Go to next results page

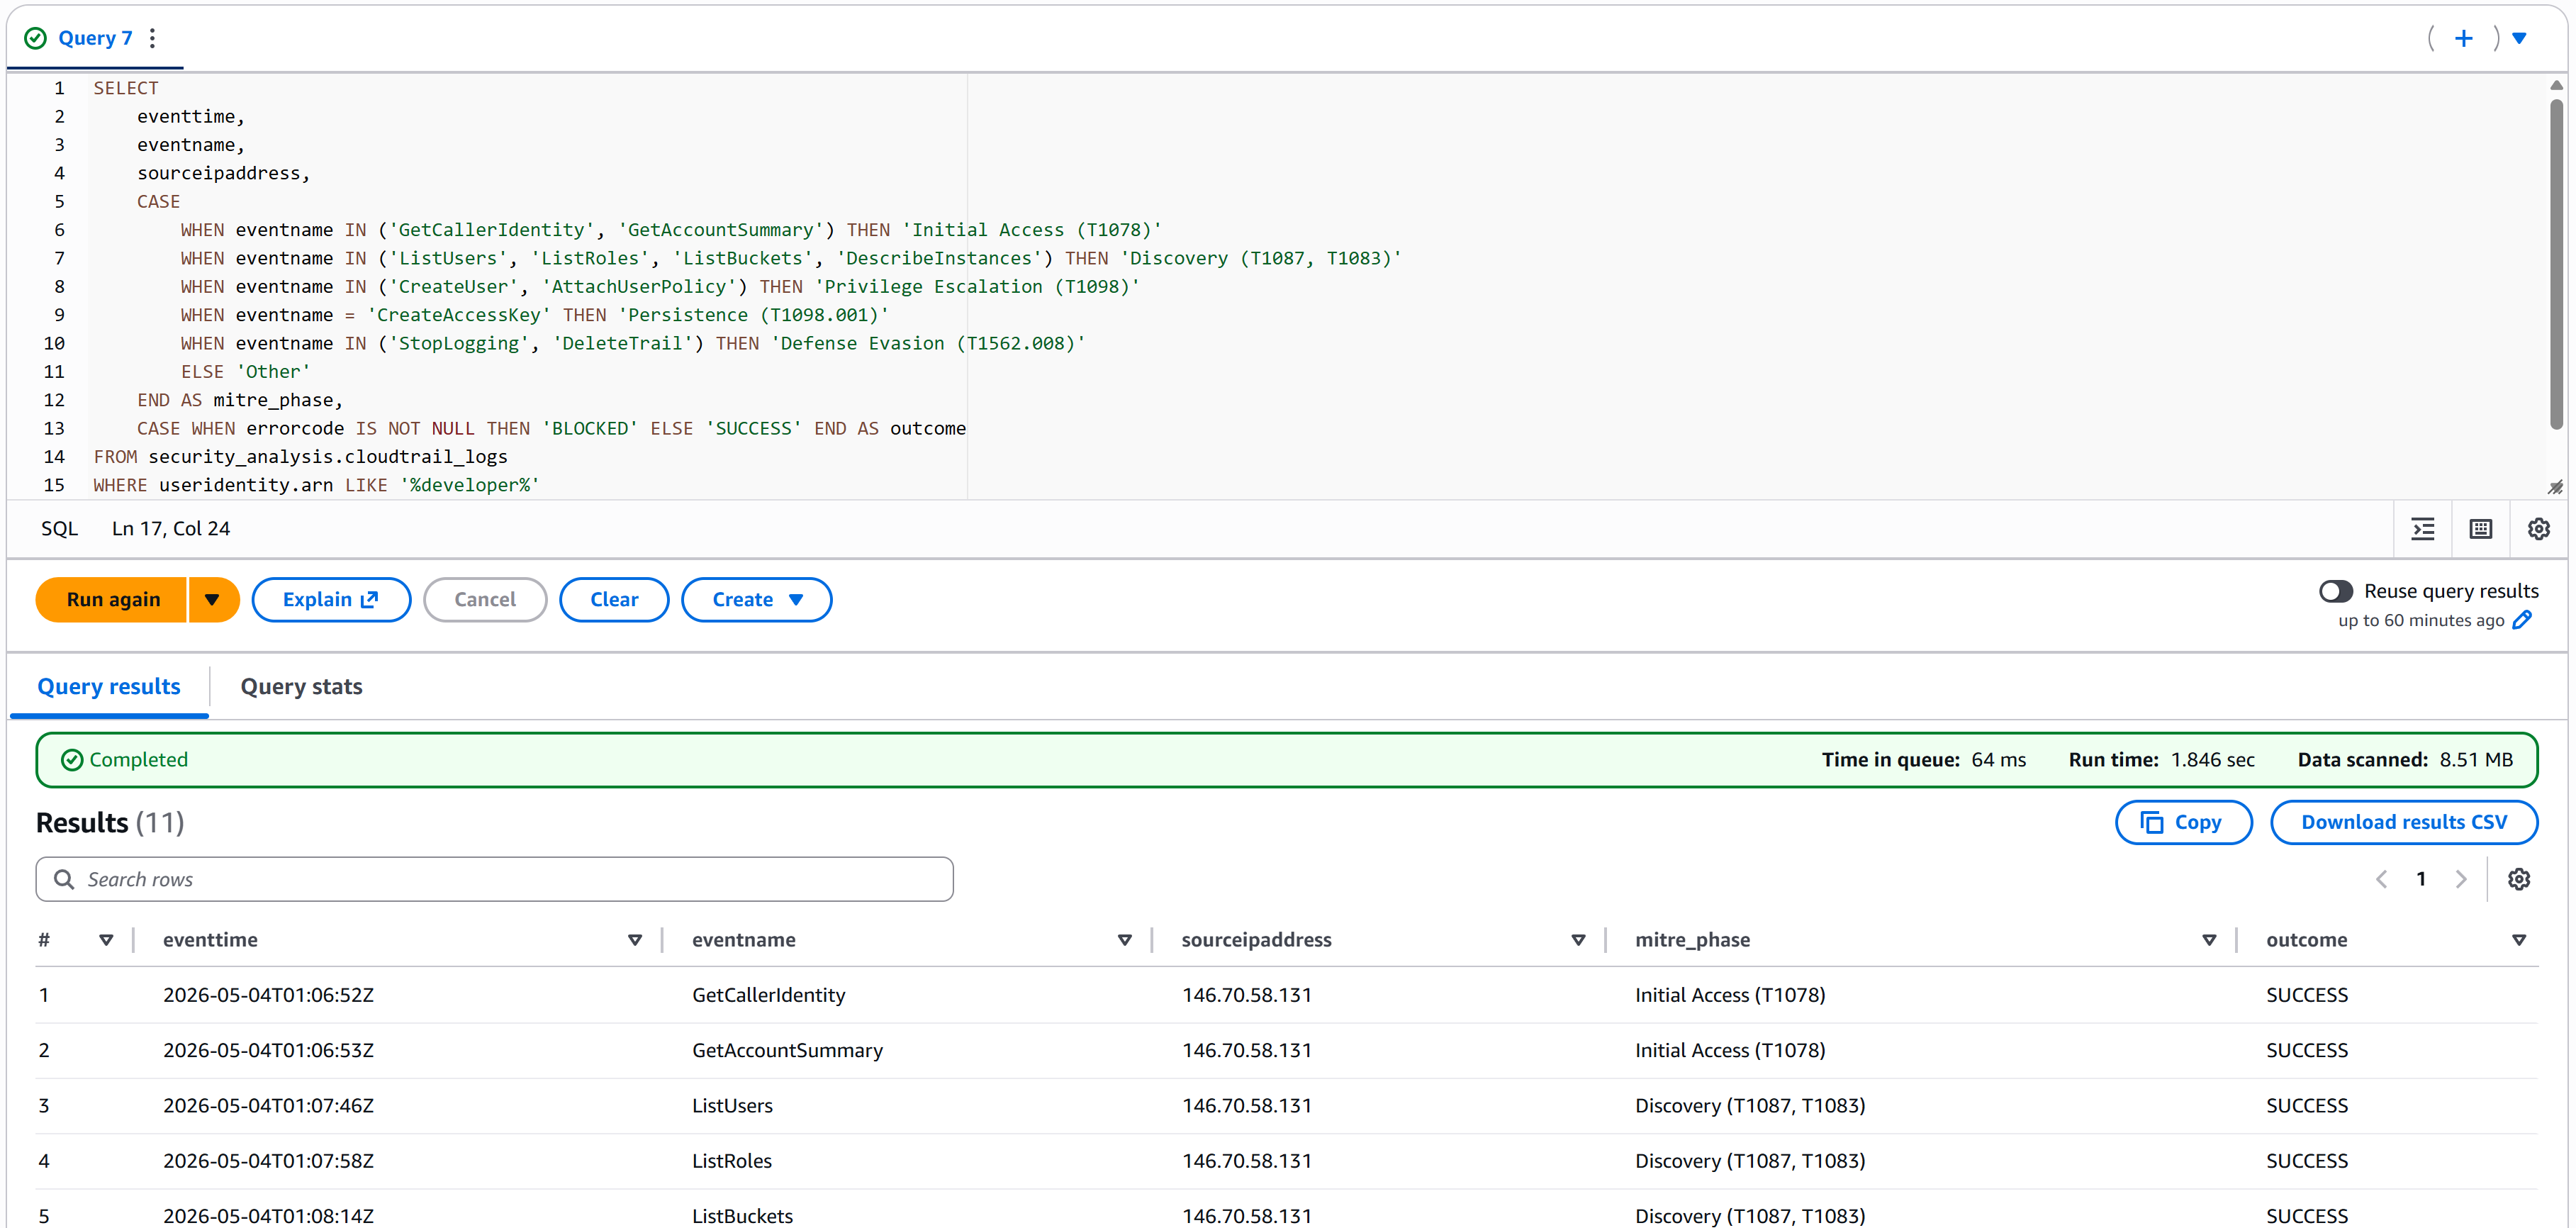[2461, 879]
